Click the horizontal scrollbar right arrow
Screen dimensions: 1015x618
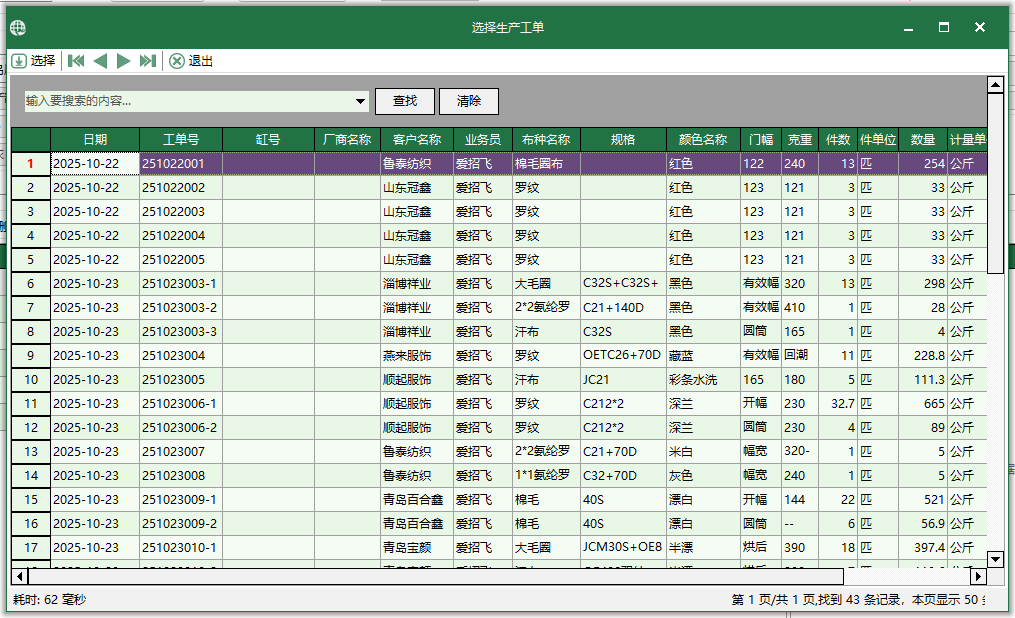(x=978, y=577)
